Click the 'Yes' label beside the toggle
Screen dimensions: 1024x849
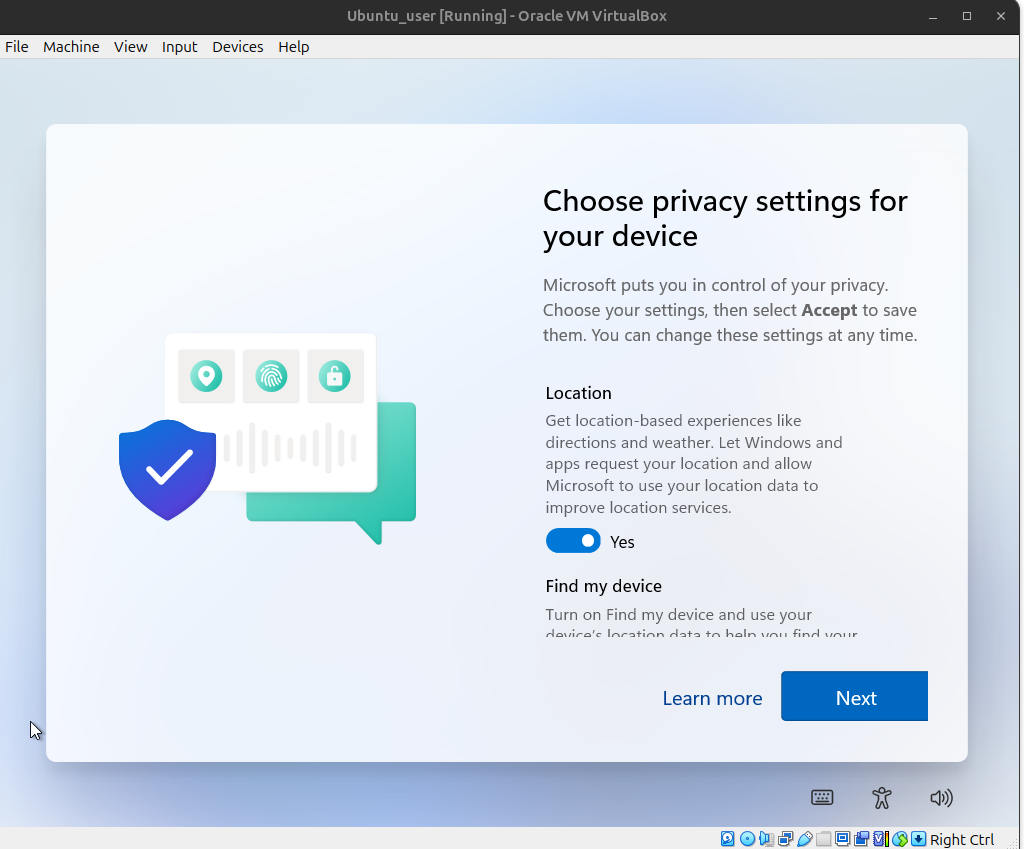[622, 542]
